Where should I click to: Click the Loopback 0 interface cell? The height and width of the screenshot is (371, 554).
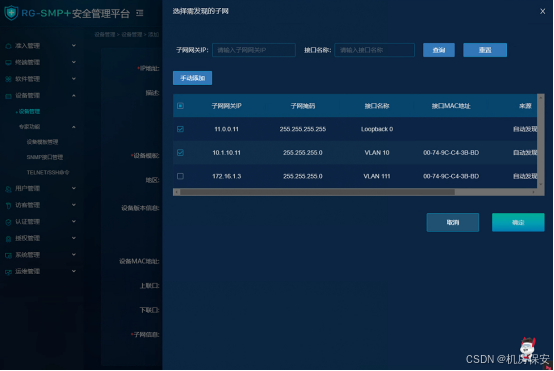(377, 129)
